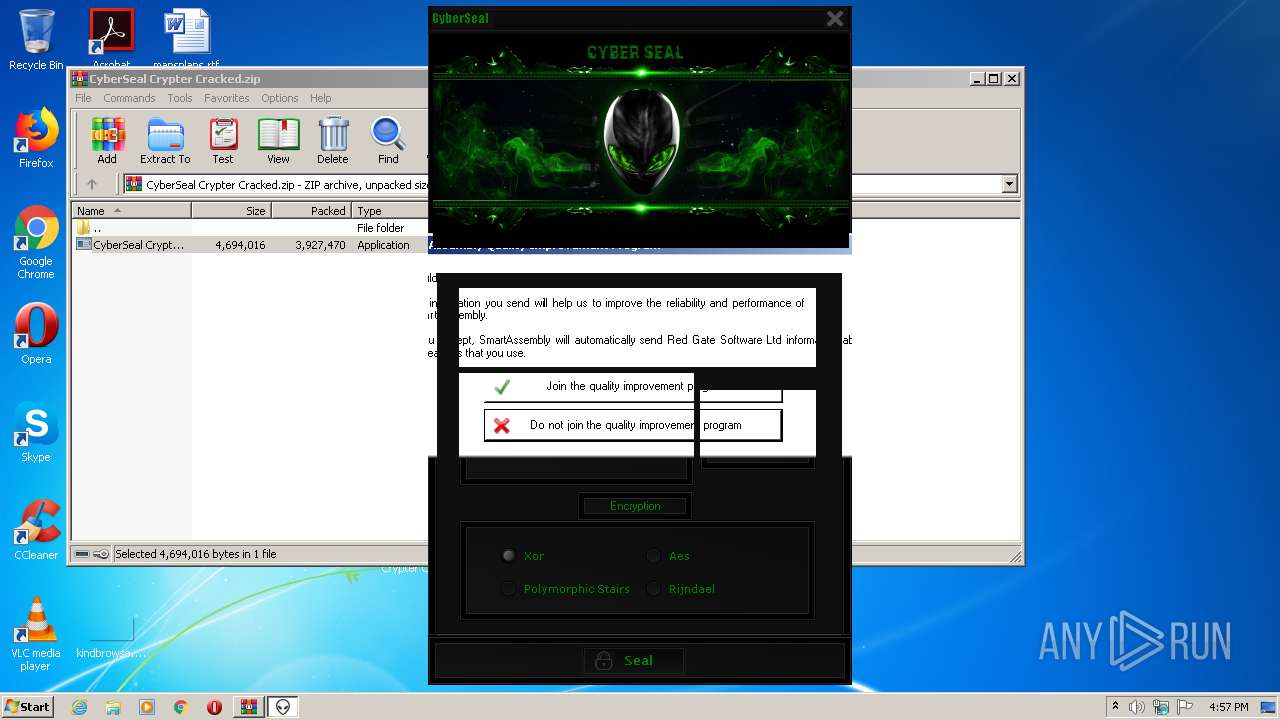Select the CyberSeal Crypt application file row

point(250,245)
